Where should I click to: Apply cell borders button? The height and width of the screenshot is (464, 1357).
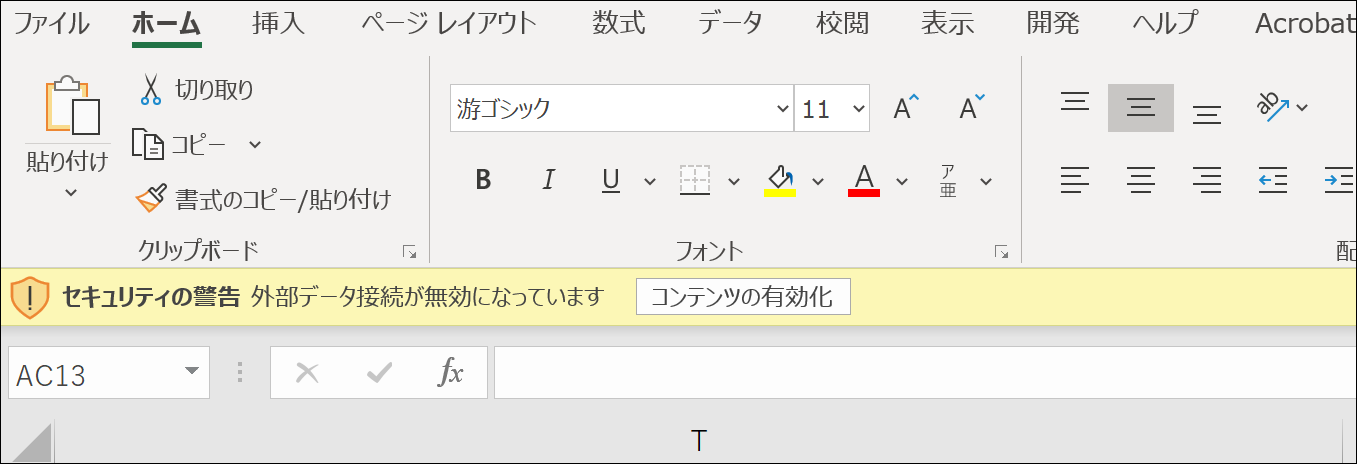pos(695,180)
